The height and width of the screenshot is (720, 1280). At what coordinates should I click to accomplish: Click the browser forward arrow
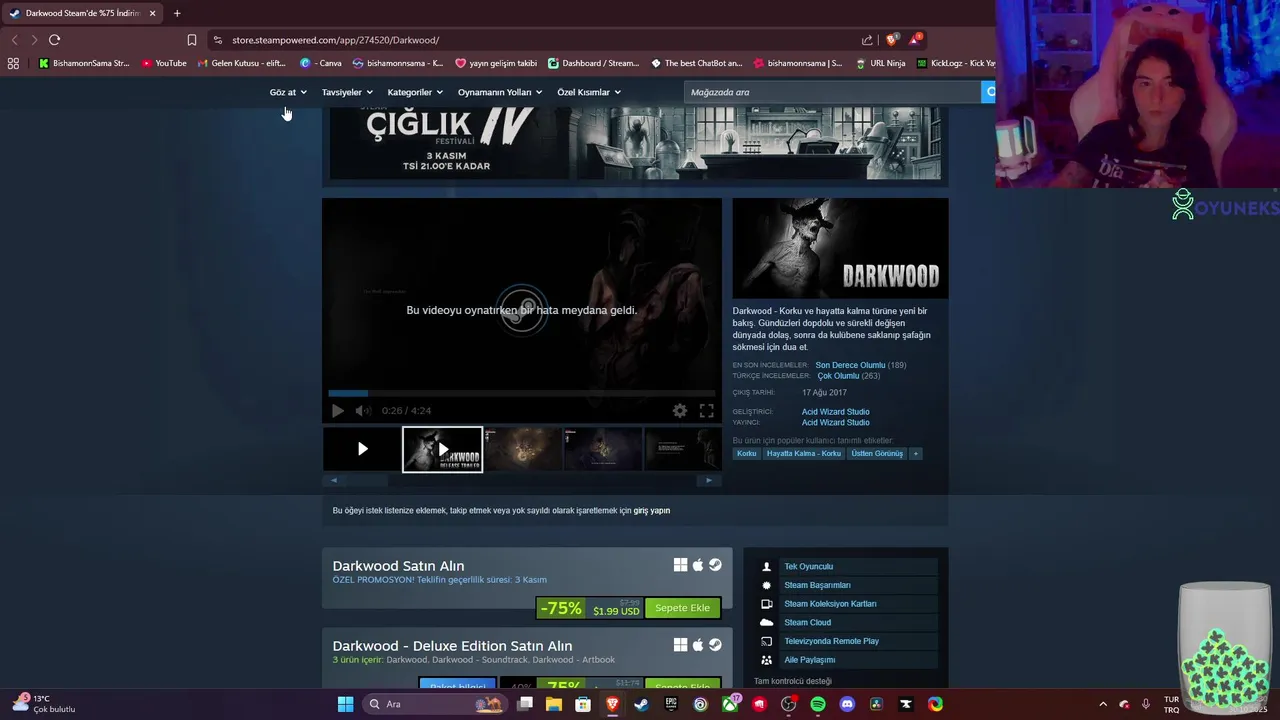[34, 40]
